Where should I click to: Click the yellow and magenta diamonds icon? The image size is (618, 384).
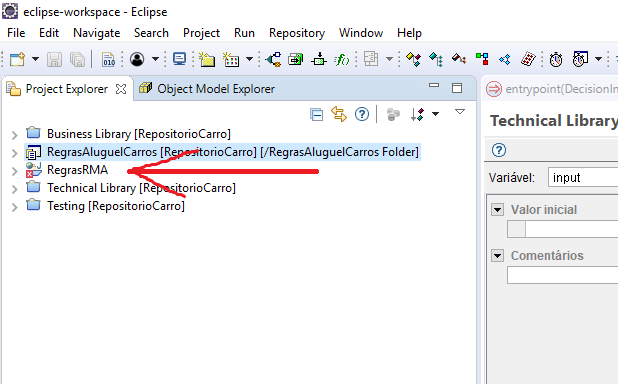[413, 60]
